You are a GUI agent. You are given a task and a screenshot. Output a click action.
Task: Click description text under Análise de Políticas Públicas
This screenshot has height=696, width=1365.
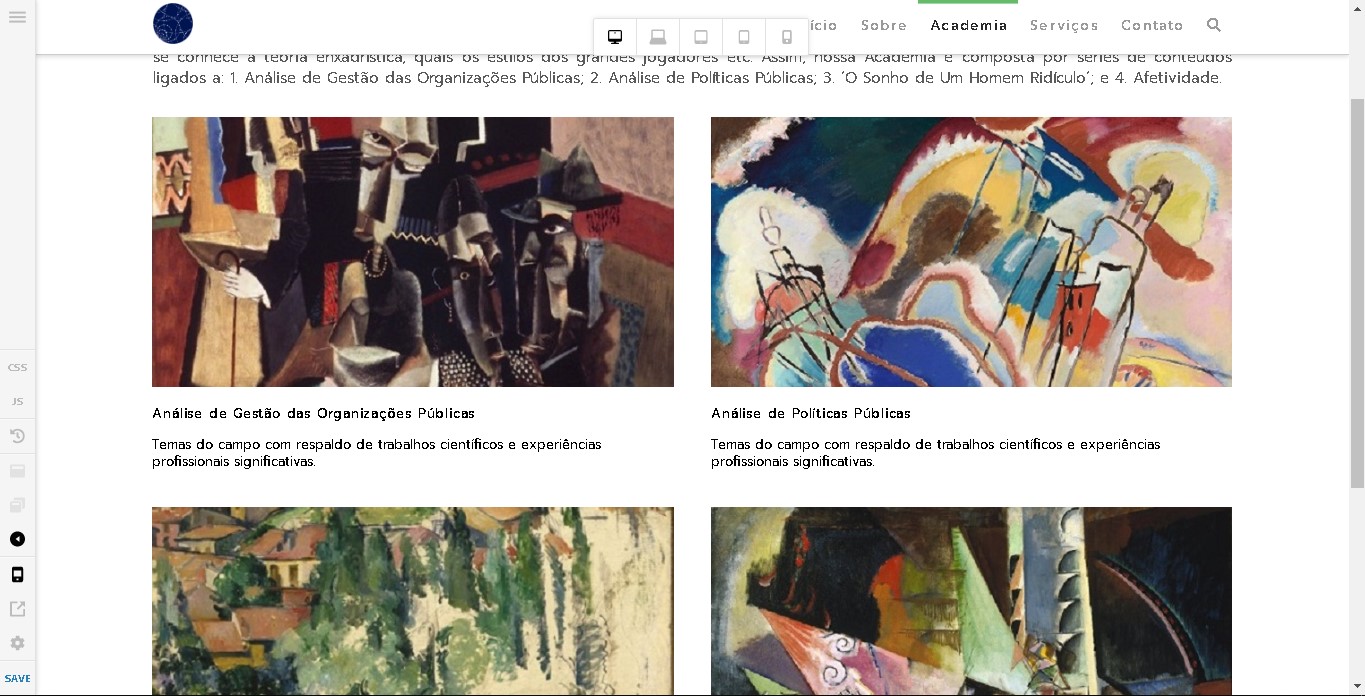tap(936, 453)
